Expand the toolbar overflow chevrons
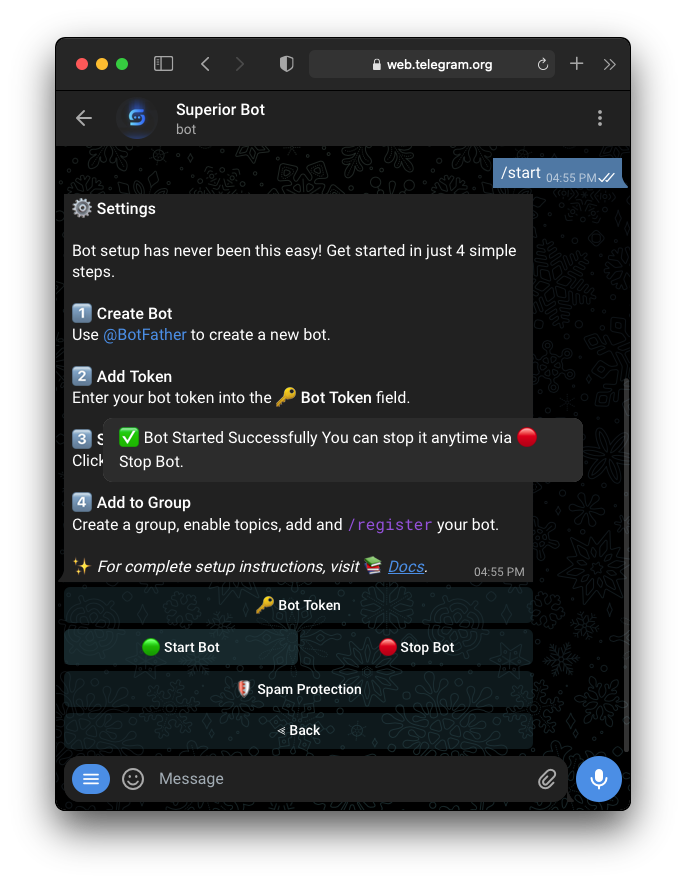 pos(609,64)
